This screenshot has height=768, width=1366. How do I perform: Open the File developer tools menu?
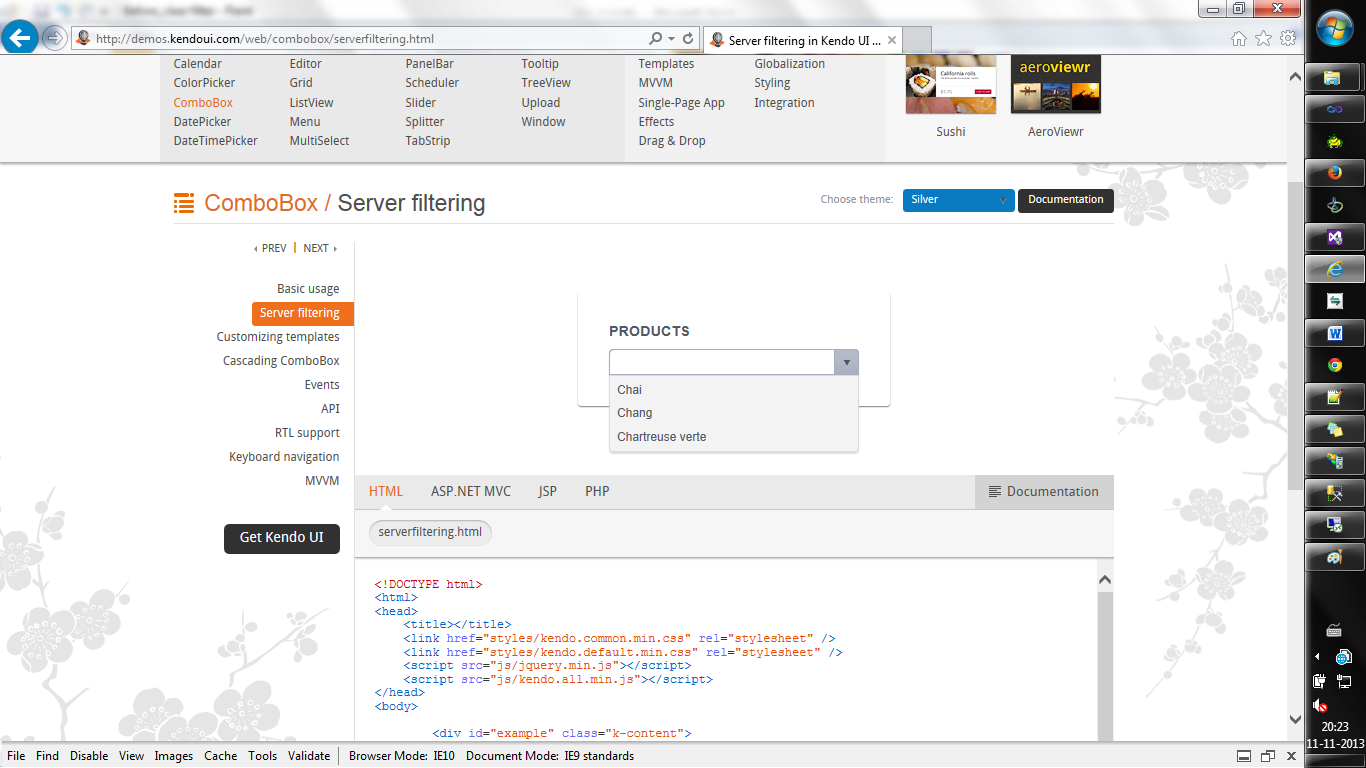click(17, 756)
